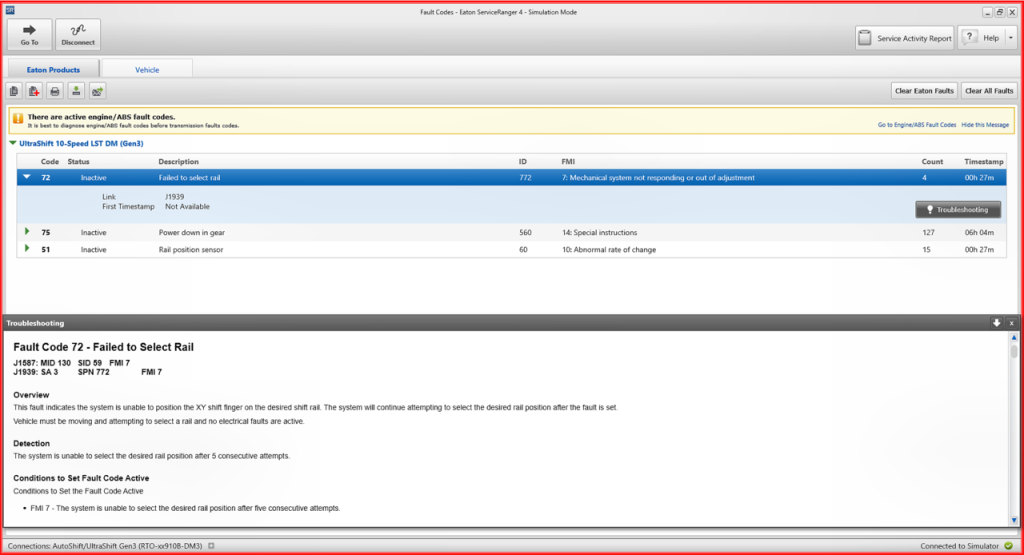Open the Service Activity Report
The height and width of the screenshot is (555, 1024).
904,38
